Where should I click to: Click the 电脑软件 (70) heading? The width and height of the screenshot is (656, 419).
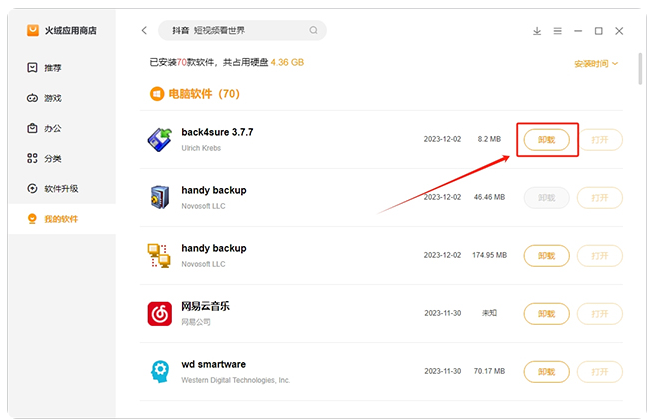[204, 94]
